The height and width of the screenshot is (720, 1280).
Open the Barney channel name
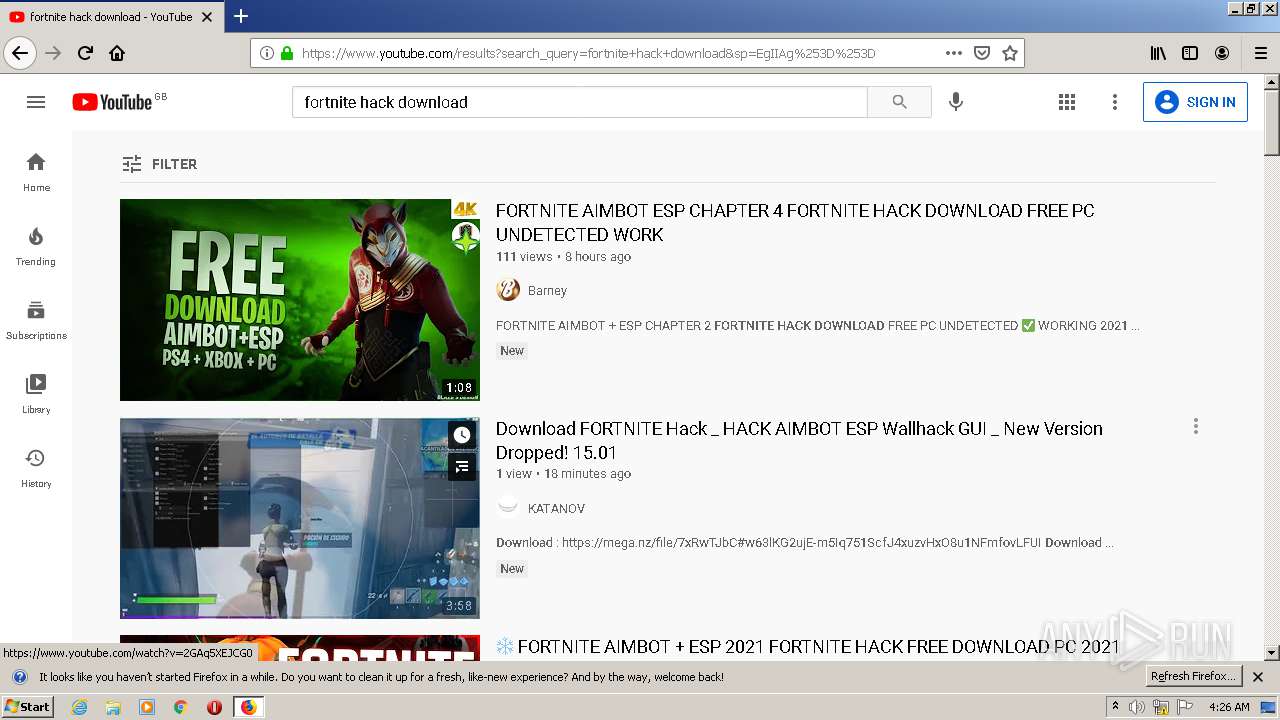point(547,291)
